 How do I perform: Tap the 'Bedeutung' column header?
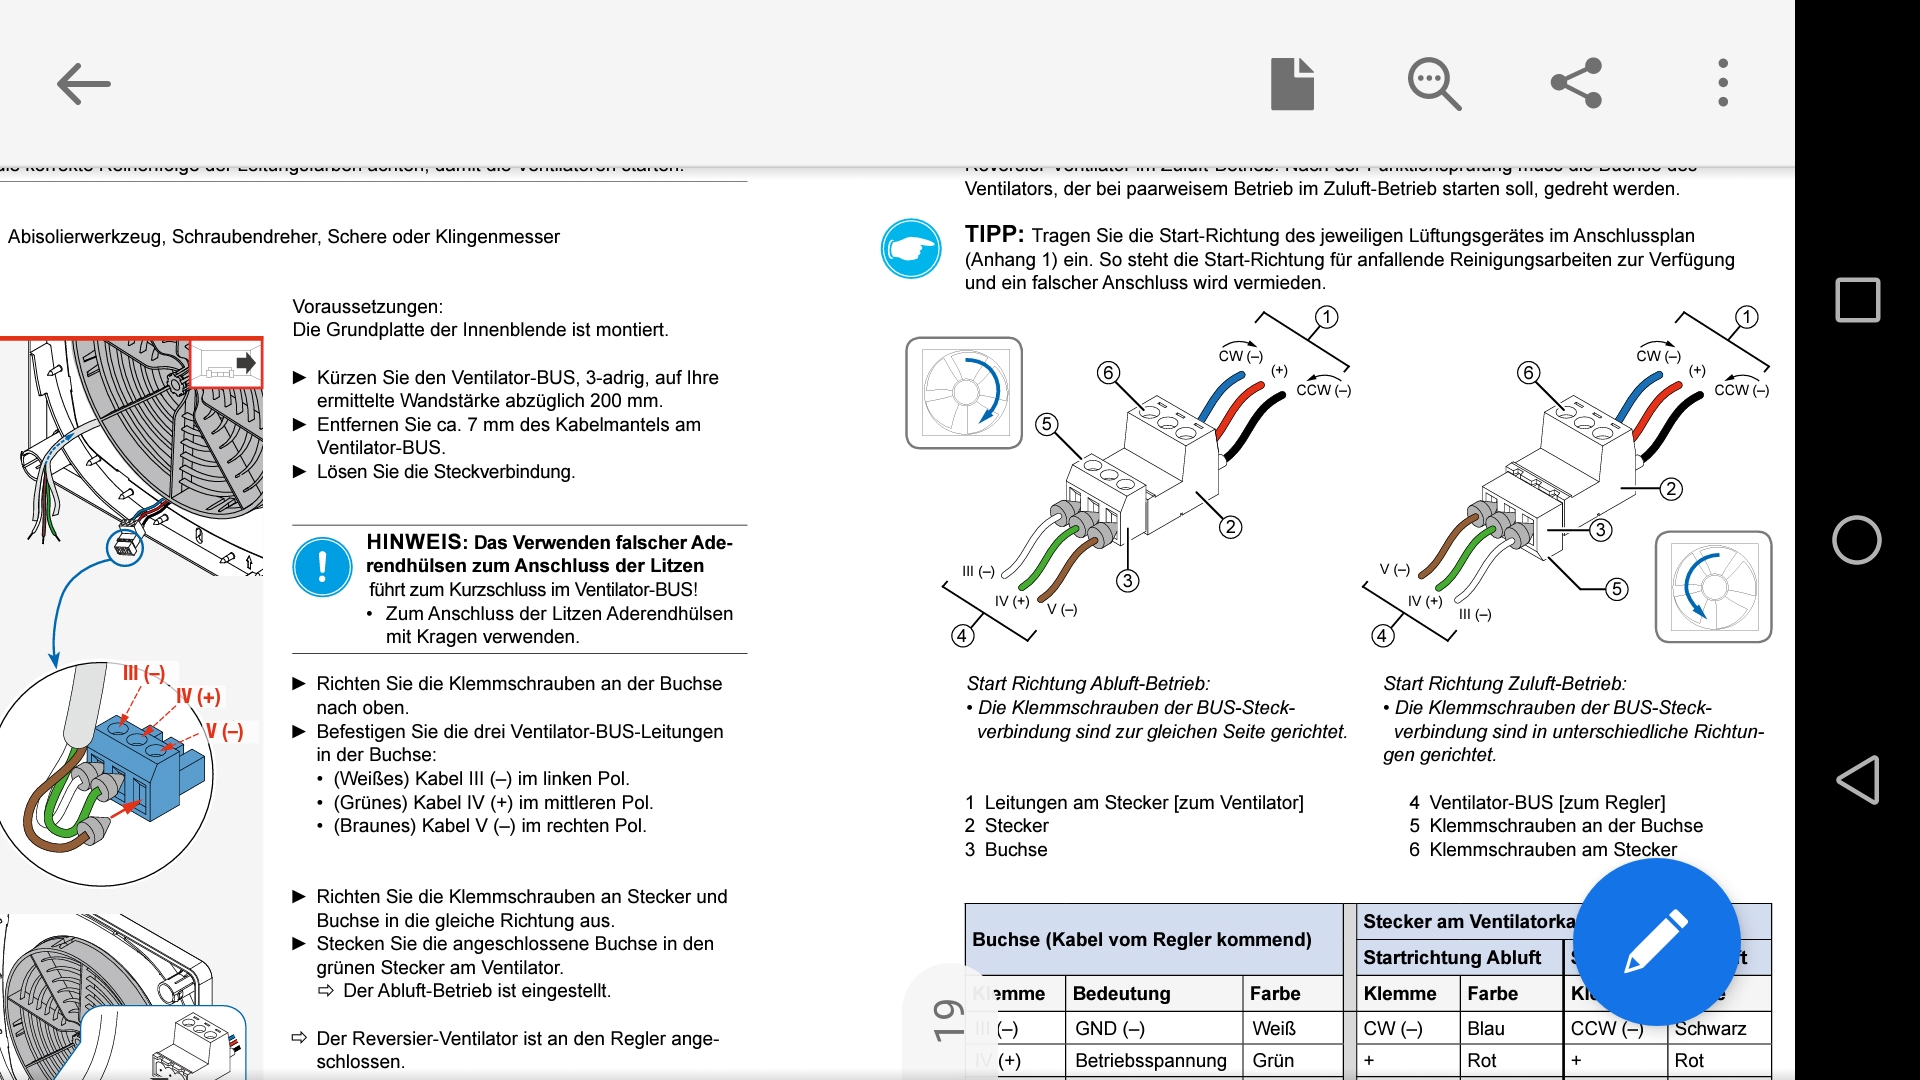coord(1121,993)
